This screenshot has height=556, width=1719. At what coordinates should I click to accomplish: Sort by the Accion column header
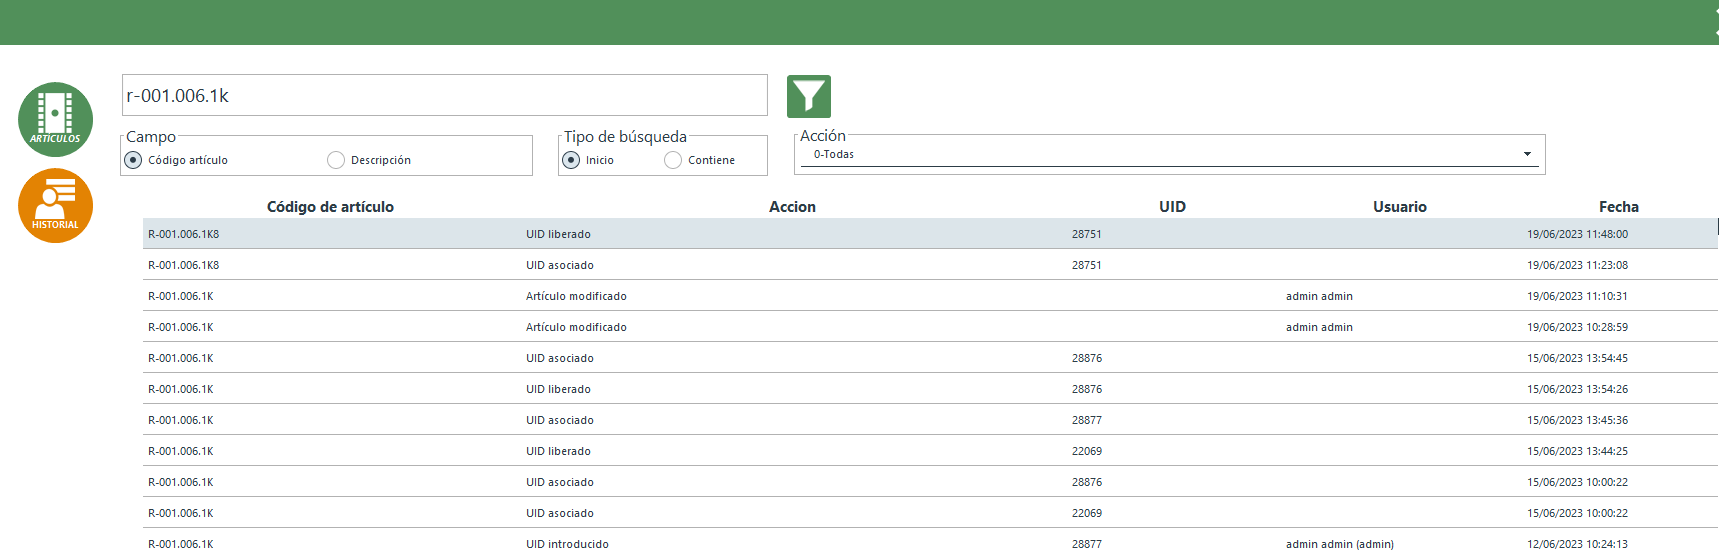click(x=792, y=207)
